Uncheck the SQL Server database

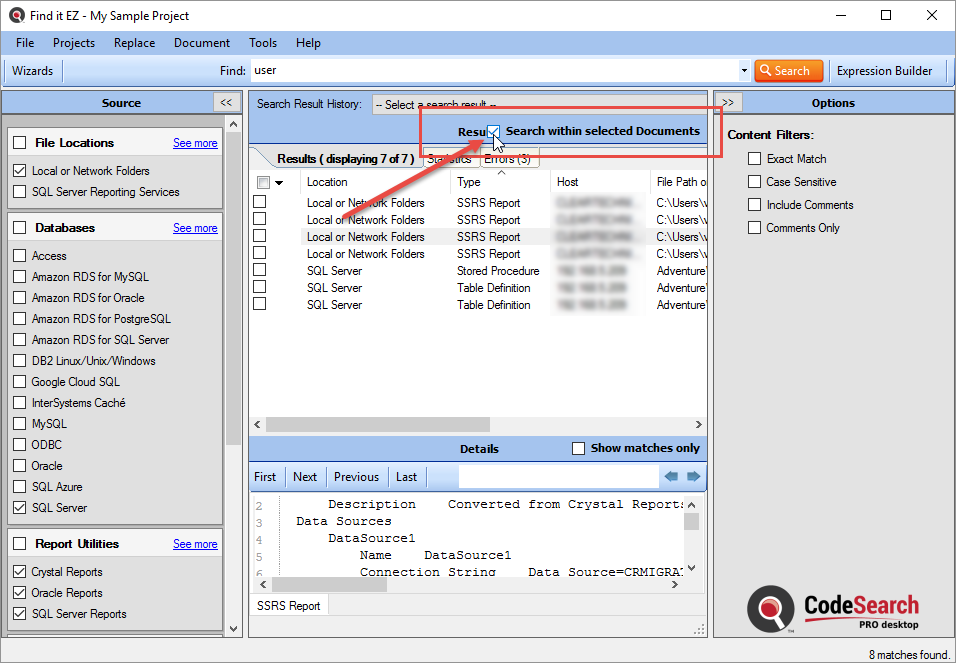pos(20,507)
